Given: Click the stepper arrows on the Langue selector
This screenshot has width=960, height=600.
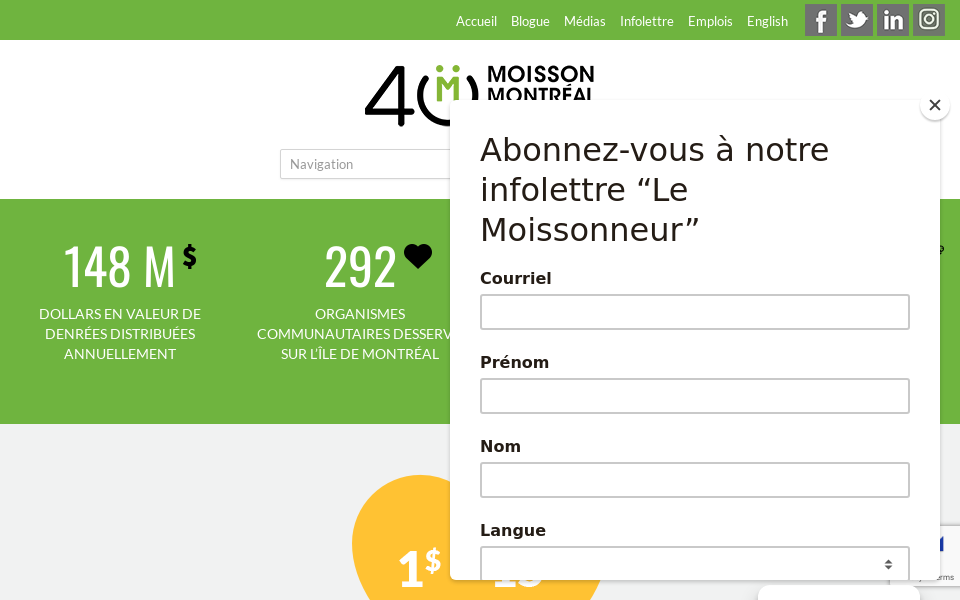Looking at the screenshot, I should click(888, 564).
